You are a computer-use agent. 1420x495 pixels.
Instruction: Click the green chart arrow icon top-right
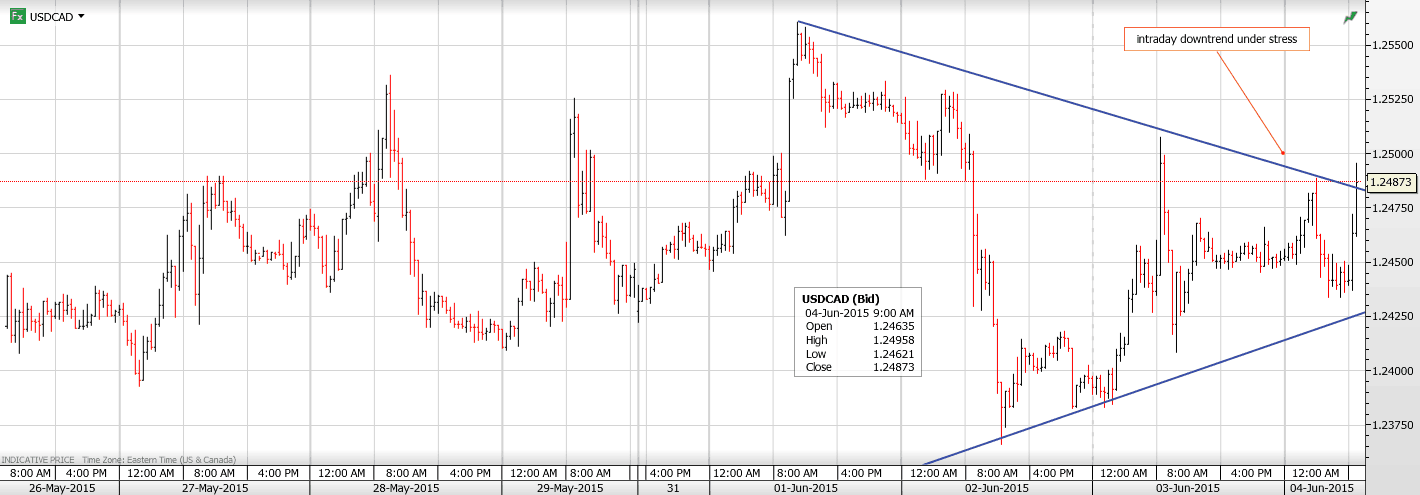tap(1351, 17)
